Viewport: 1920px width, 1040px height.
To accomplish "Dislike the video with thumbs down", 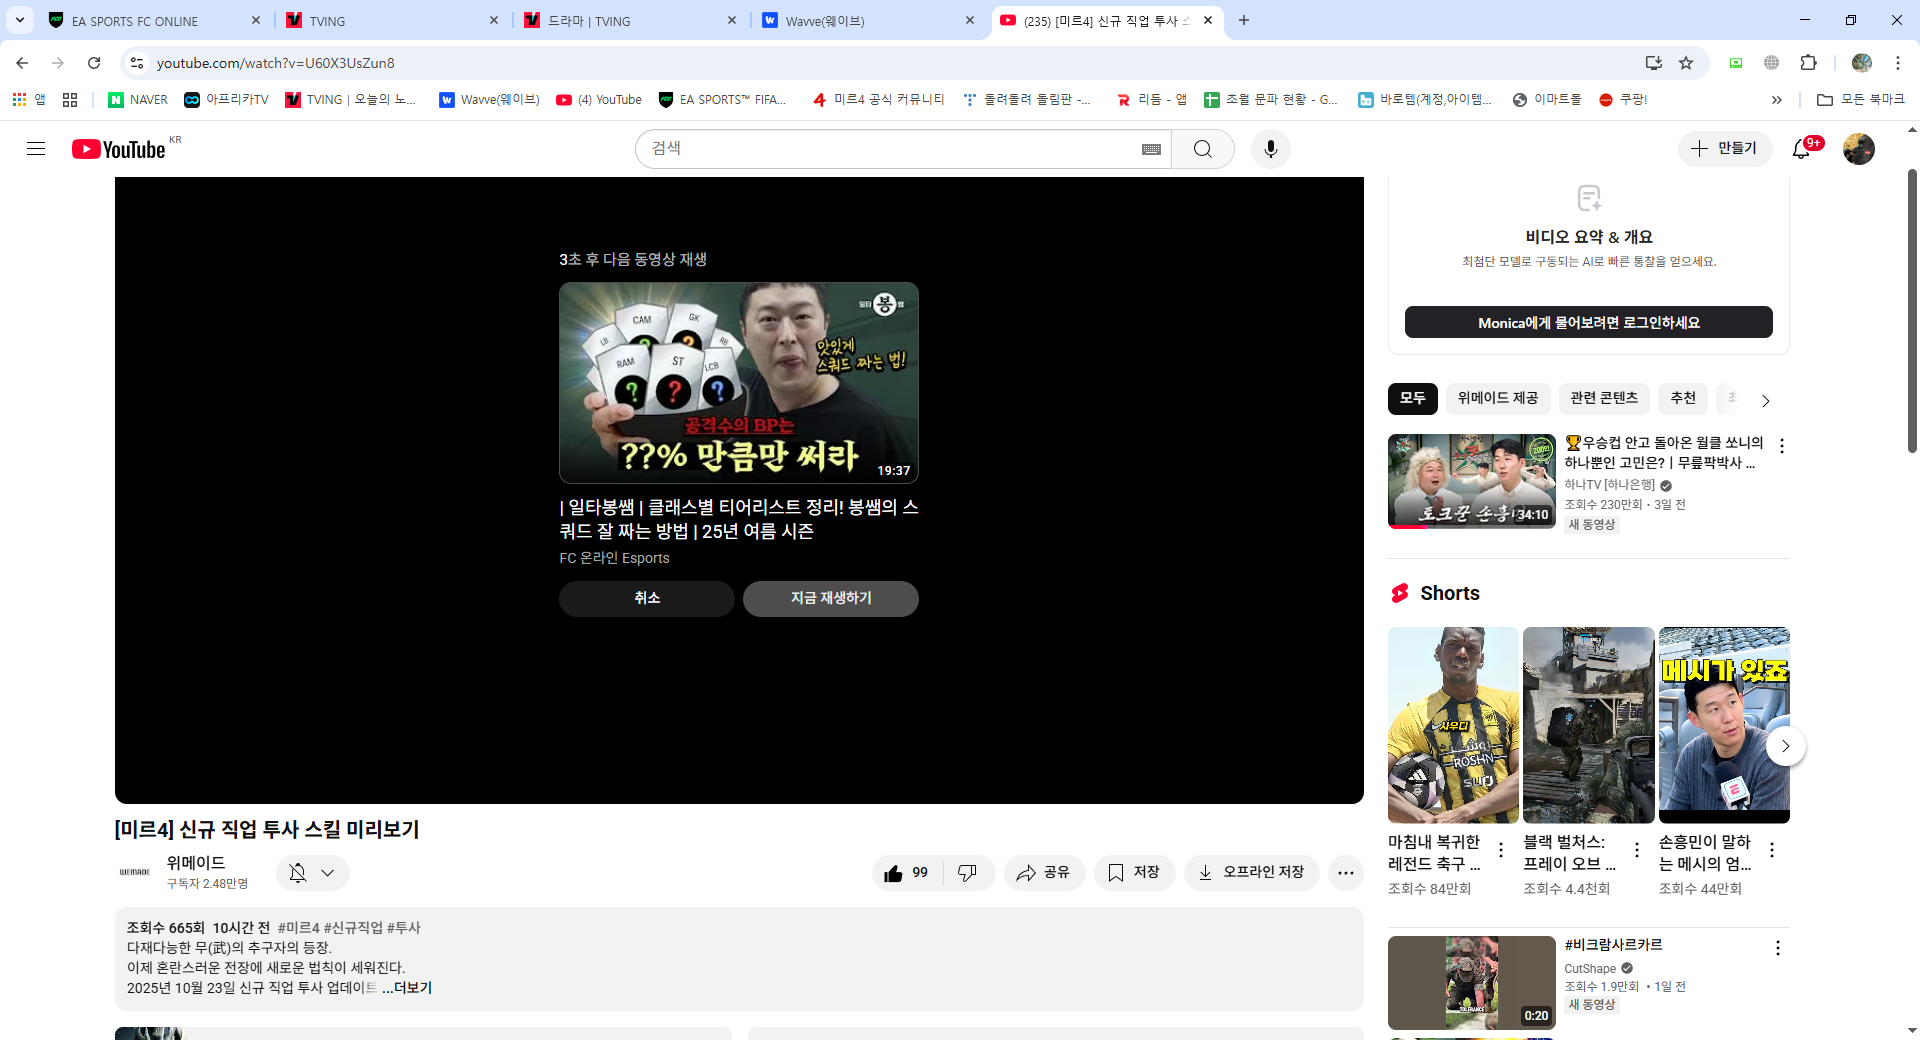I will (x=967, y=873).
